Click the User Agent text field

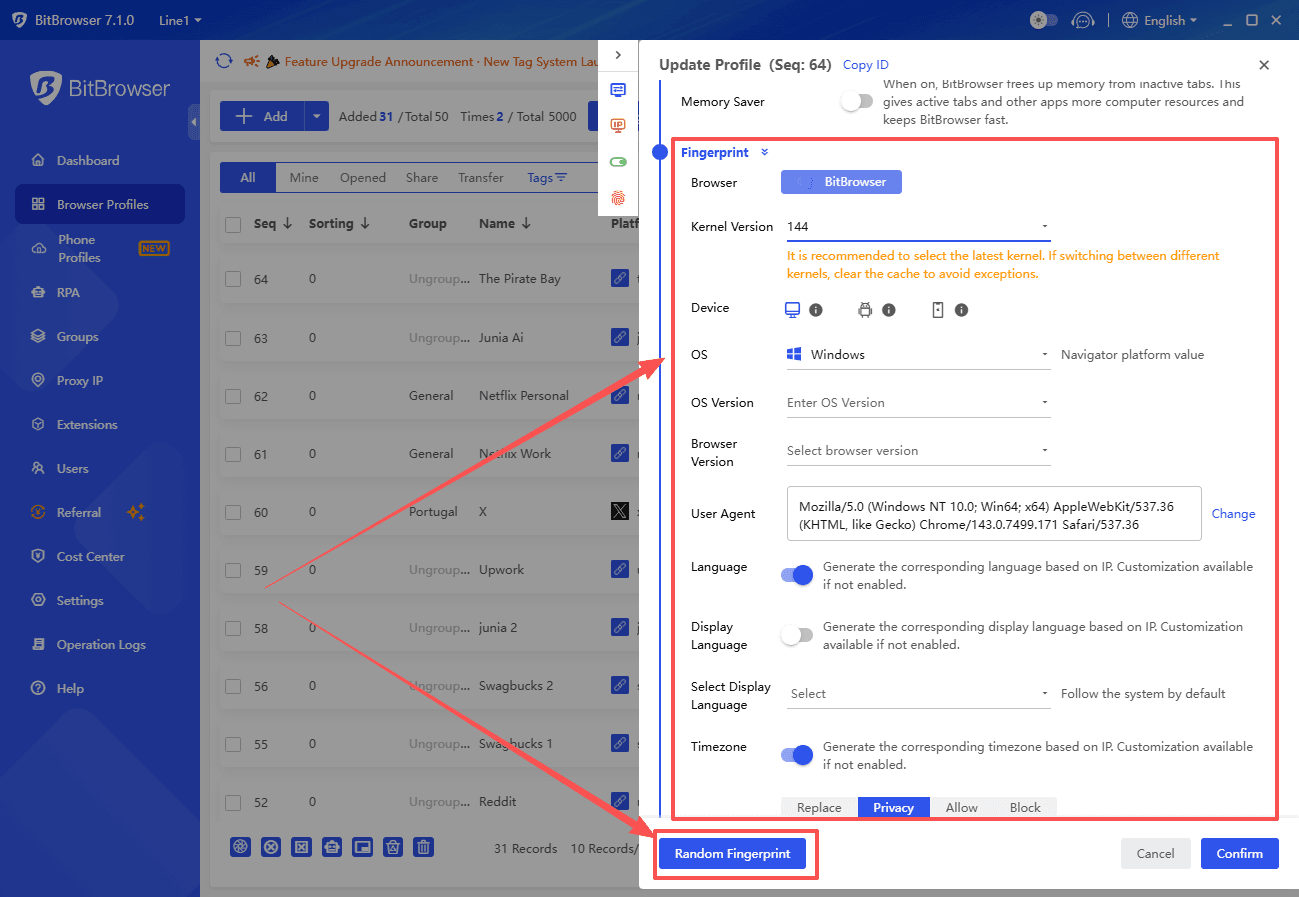(x=994, y=514)
